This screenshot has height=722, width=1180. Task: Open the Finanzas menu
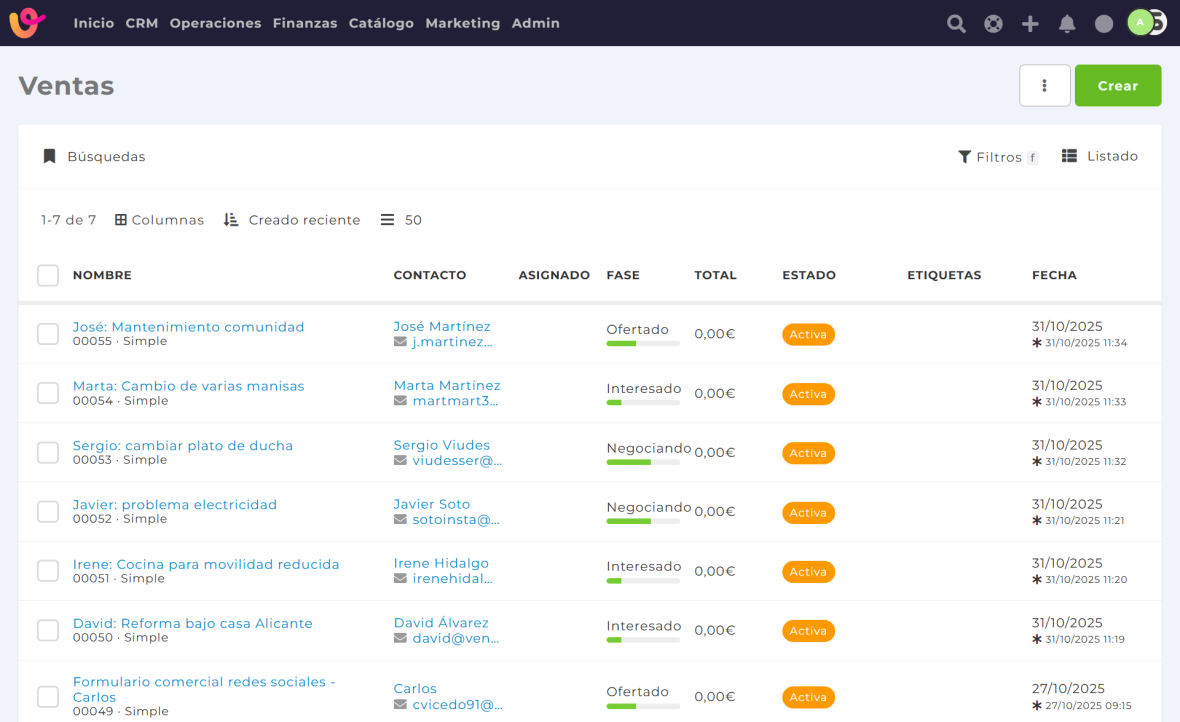click(304, 23)
